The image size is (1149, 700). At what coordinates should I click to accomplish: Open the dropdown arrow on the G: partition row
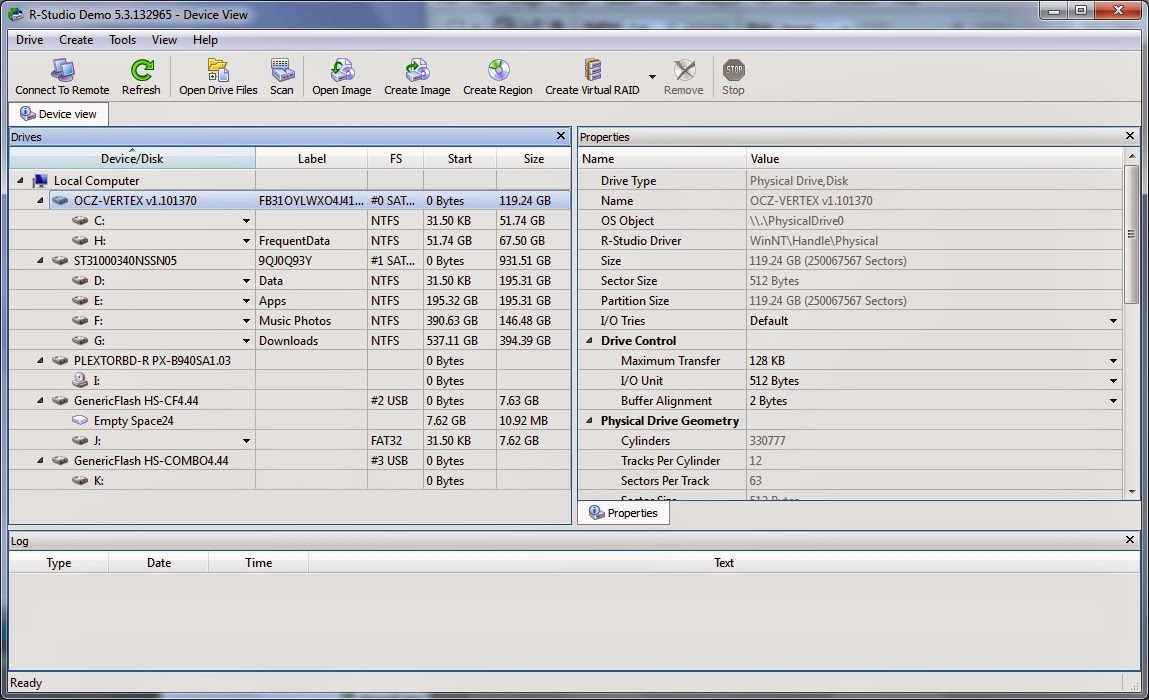coord(246,341)
